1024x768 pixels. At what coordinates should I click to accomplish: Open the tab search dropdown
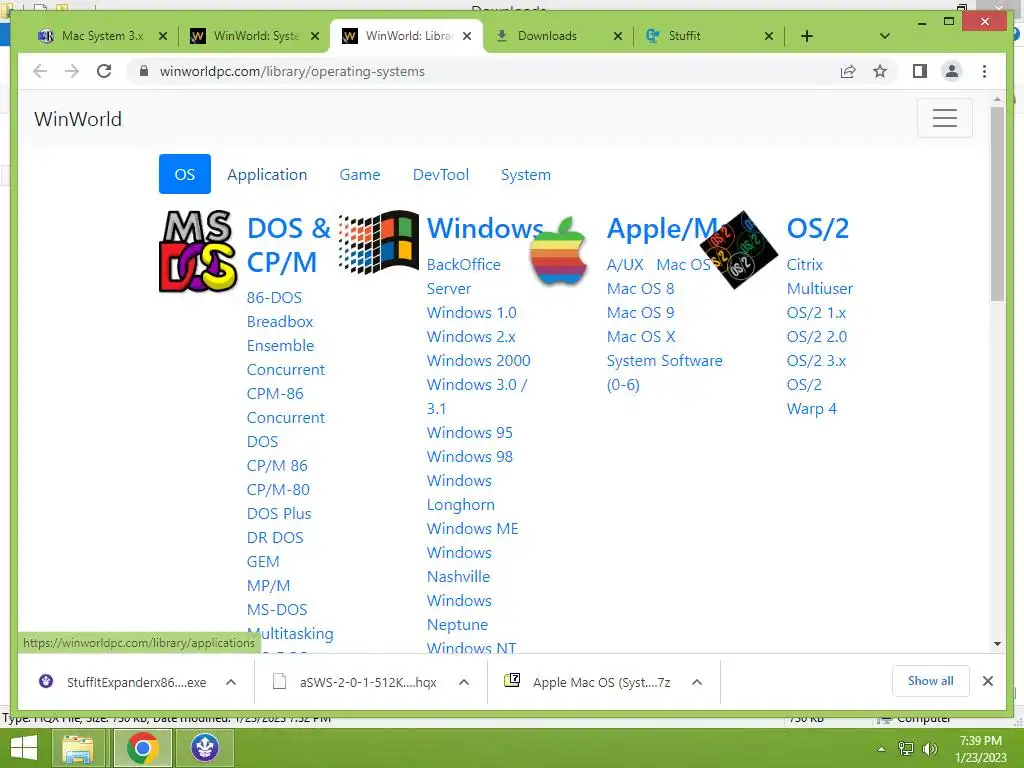click(x=885, y=36)
